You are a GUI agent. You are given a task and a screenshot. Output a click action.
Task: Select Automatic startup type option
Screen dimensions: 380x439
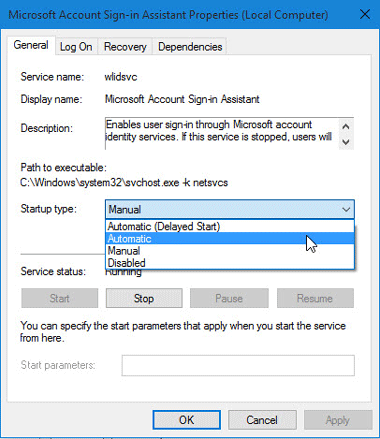pyautogui.click(x=230, y=238)
